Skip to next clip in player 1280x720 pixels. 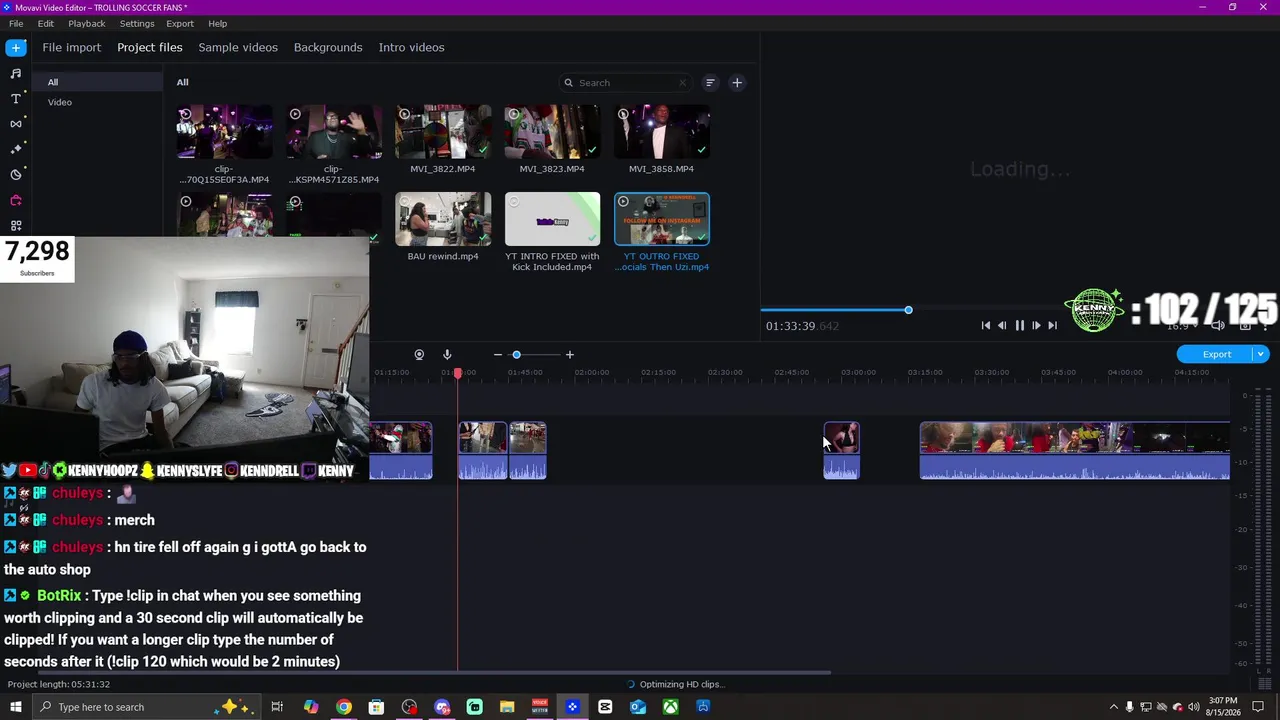point(1052,325)
